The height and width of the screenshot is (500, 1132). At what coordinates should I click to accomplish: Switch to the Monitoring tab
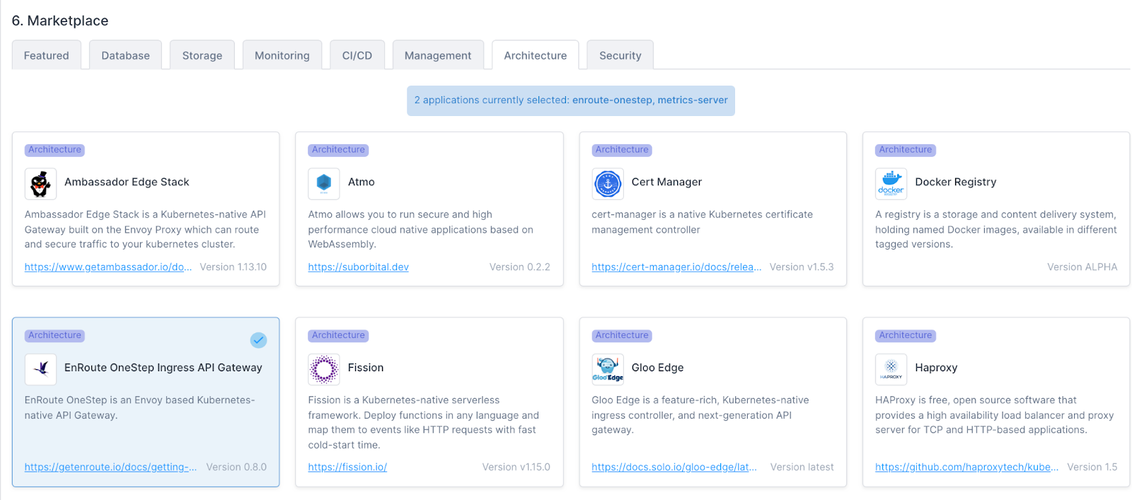click(x=282, y=55)
